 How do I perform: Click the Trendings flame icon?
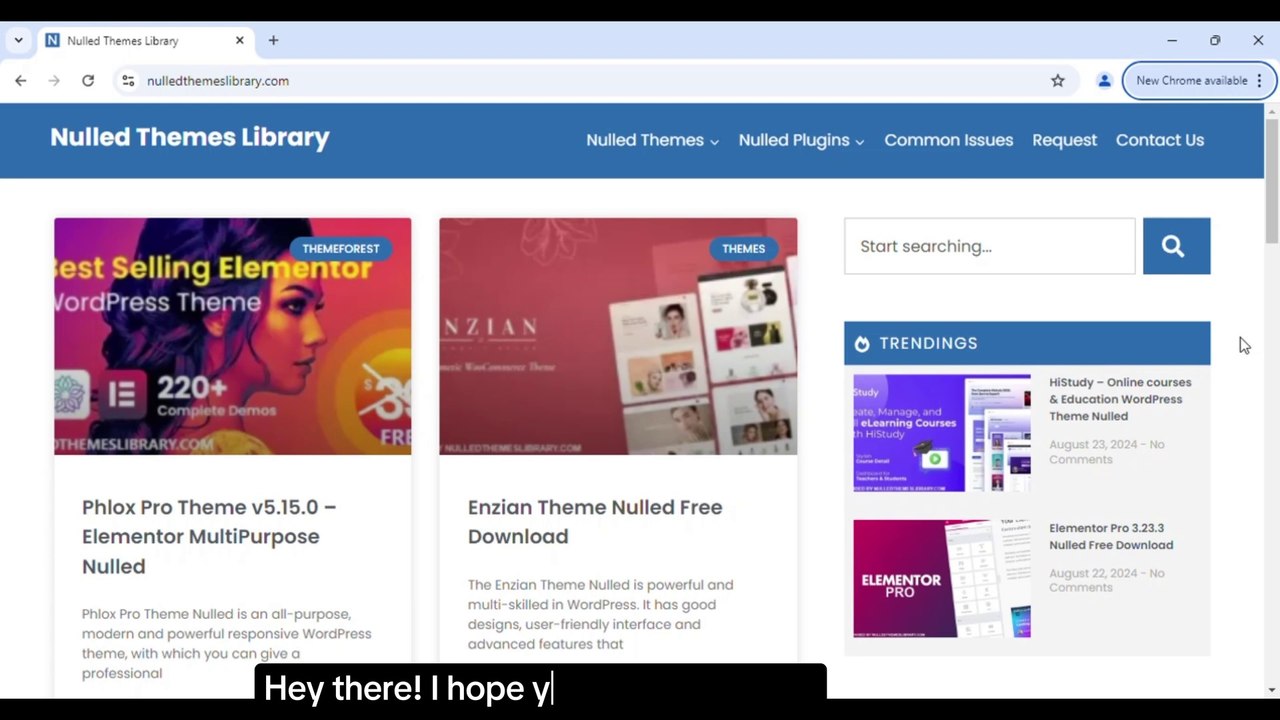point(862,344)
